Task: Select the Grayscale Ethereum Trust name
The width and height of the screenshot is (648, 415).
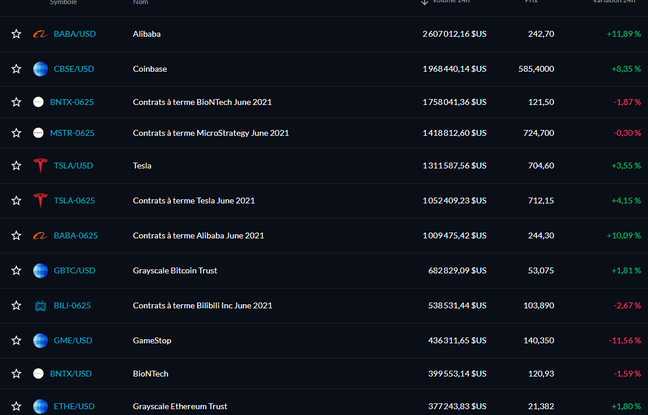Action: [180, 406]
